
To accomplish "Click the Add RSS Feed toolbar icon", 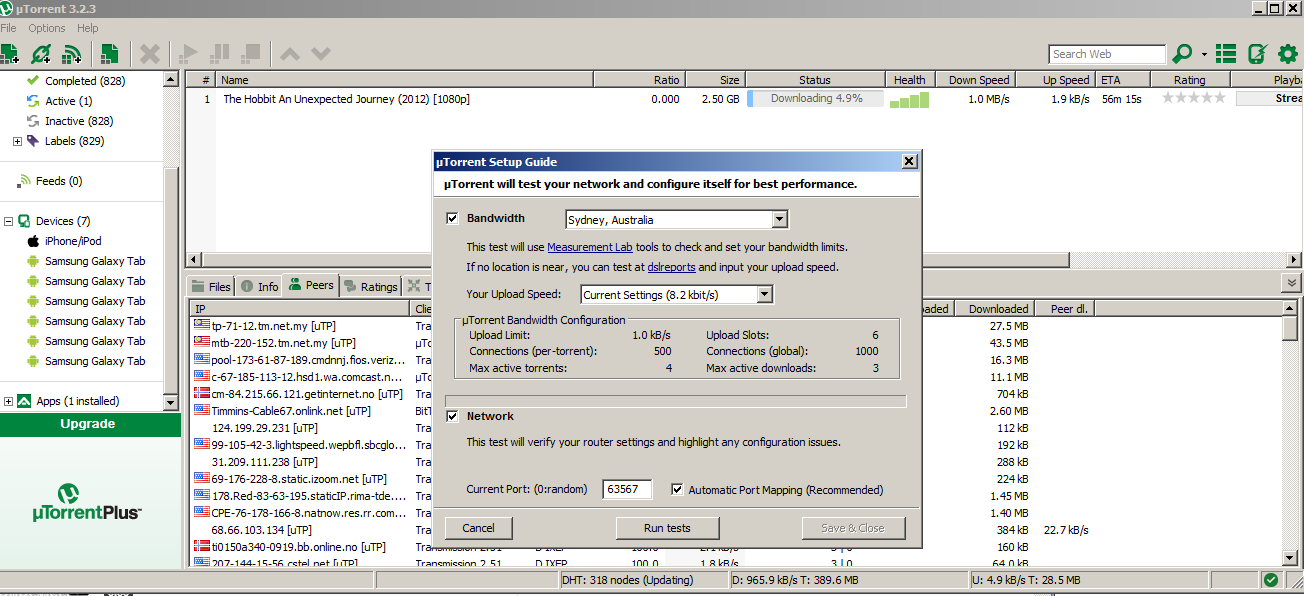I will [72, 54].
